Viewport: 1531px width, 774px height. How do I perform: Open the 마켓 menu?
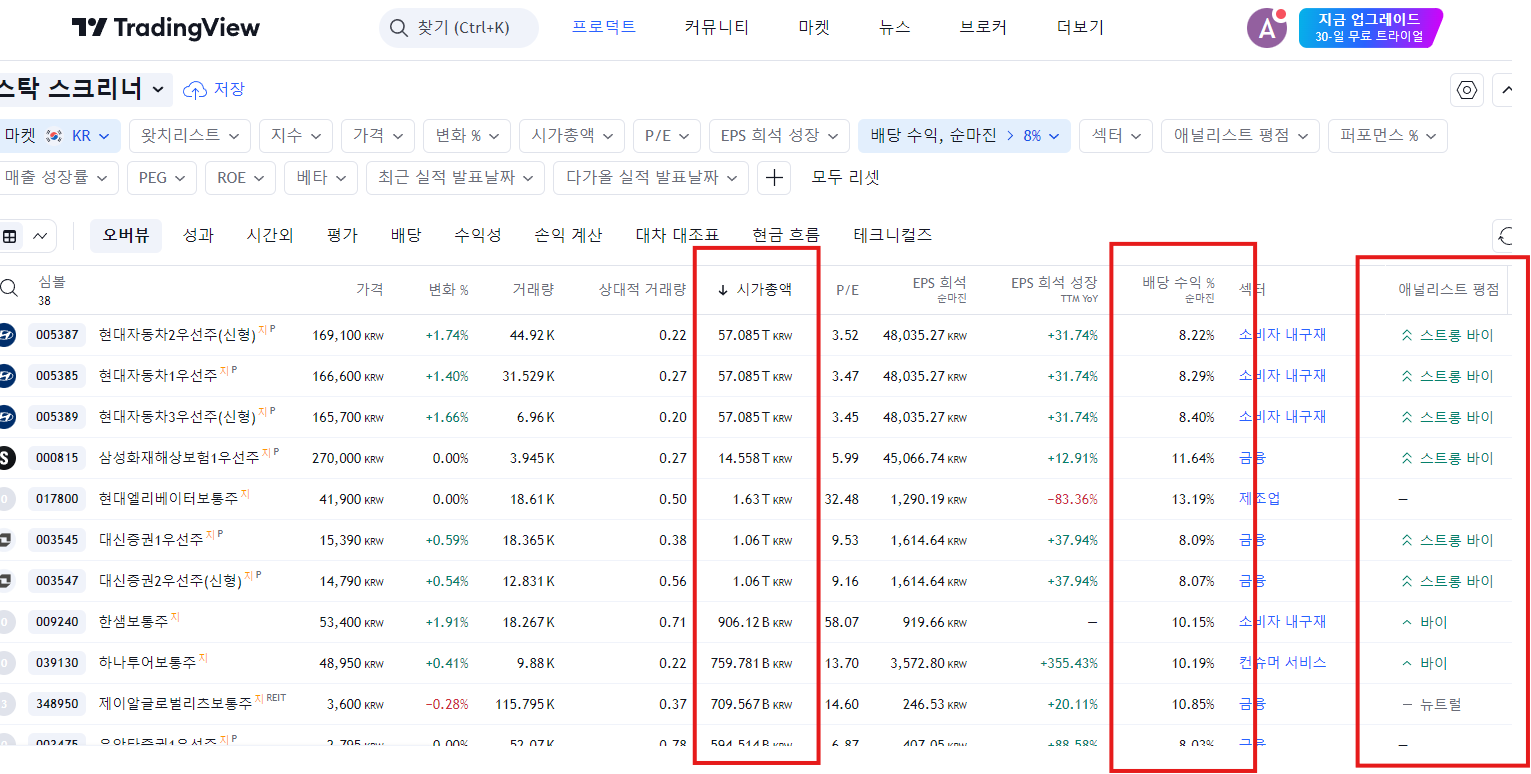pos(814,27)
